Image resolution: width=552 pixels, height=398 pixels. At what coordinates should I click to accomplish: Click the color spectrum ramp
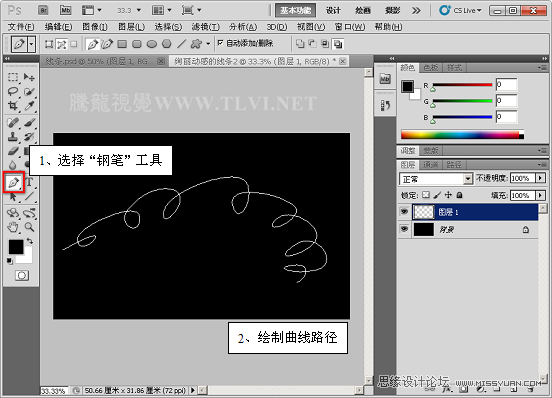[462, 134]
